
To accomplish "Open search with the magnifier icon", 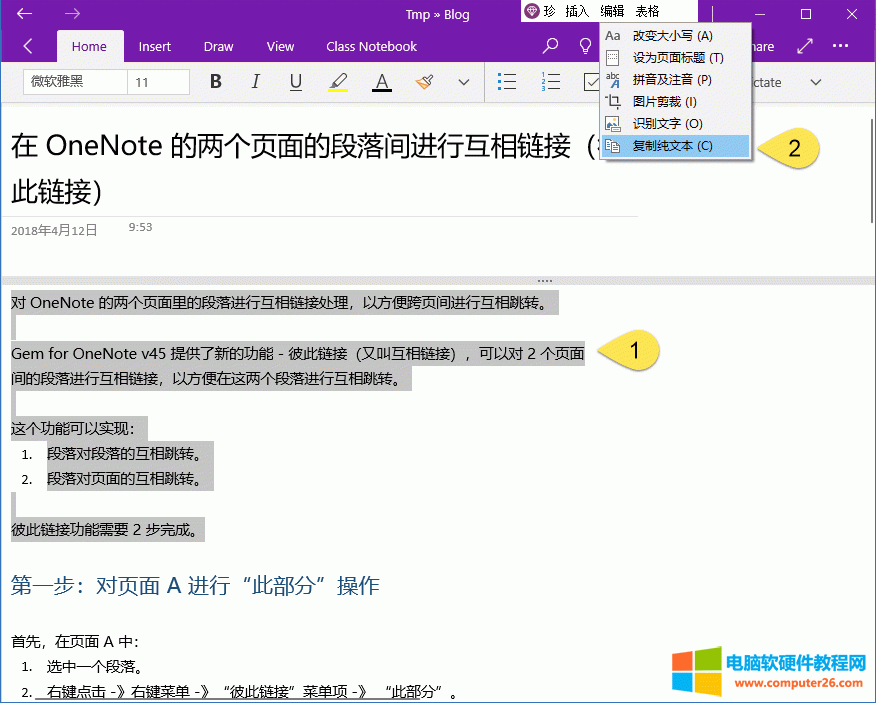I will (550, 46).
